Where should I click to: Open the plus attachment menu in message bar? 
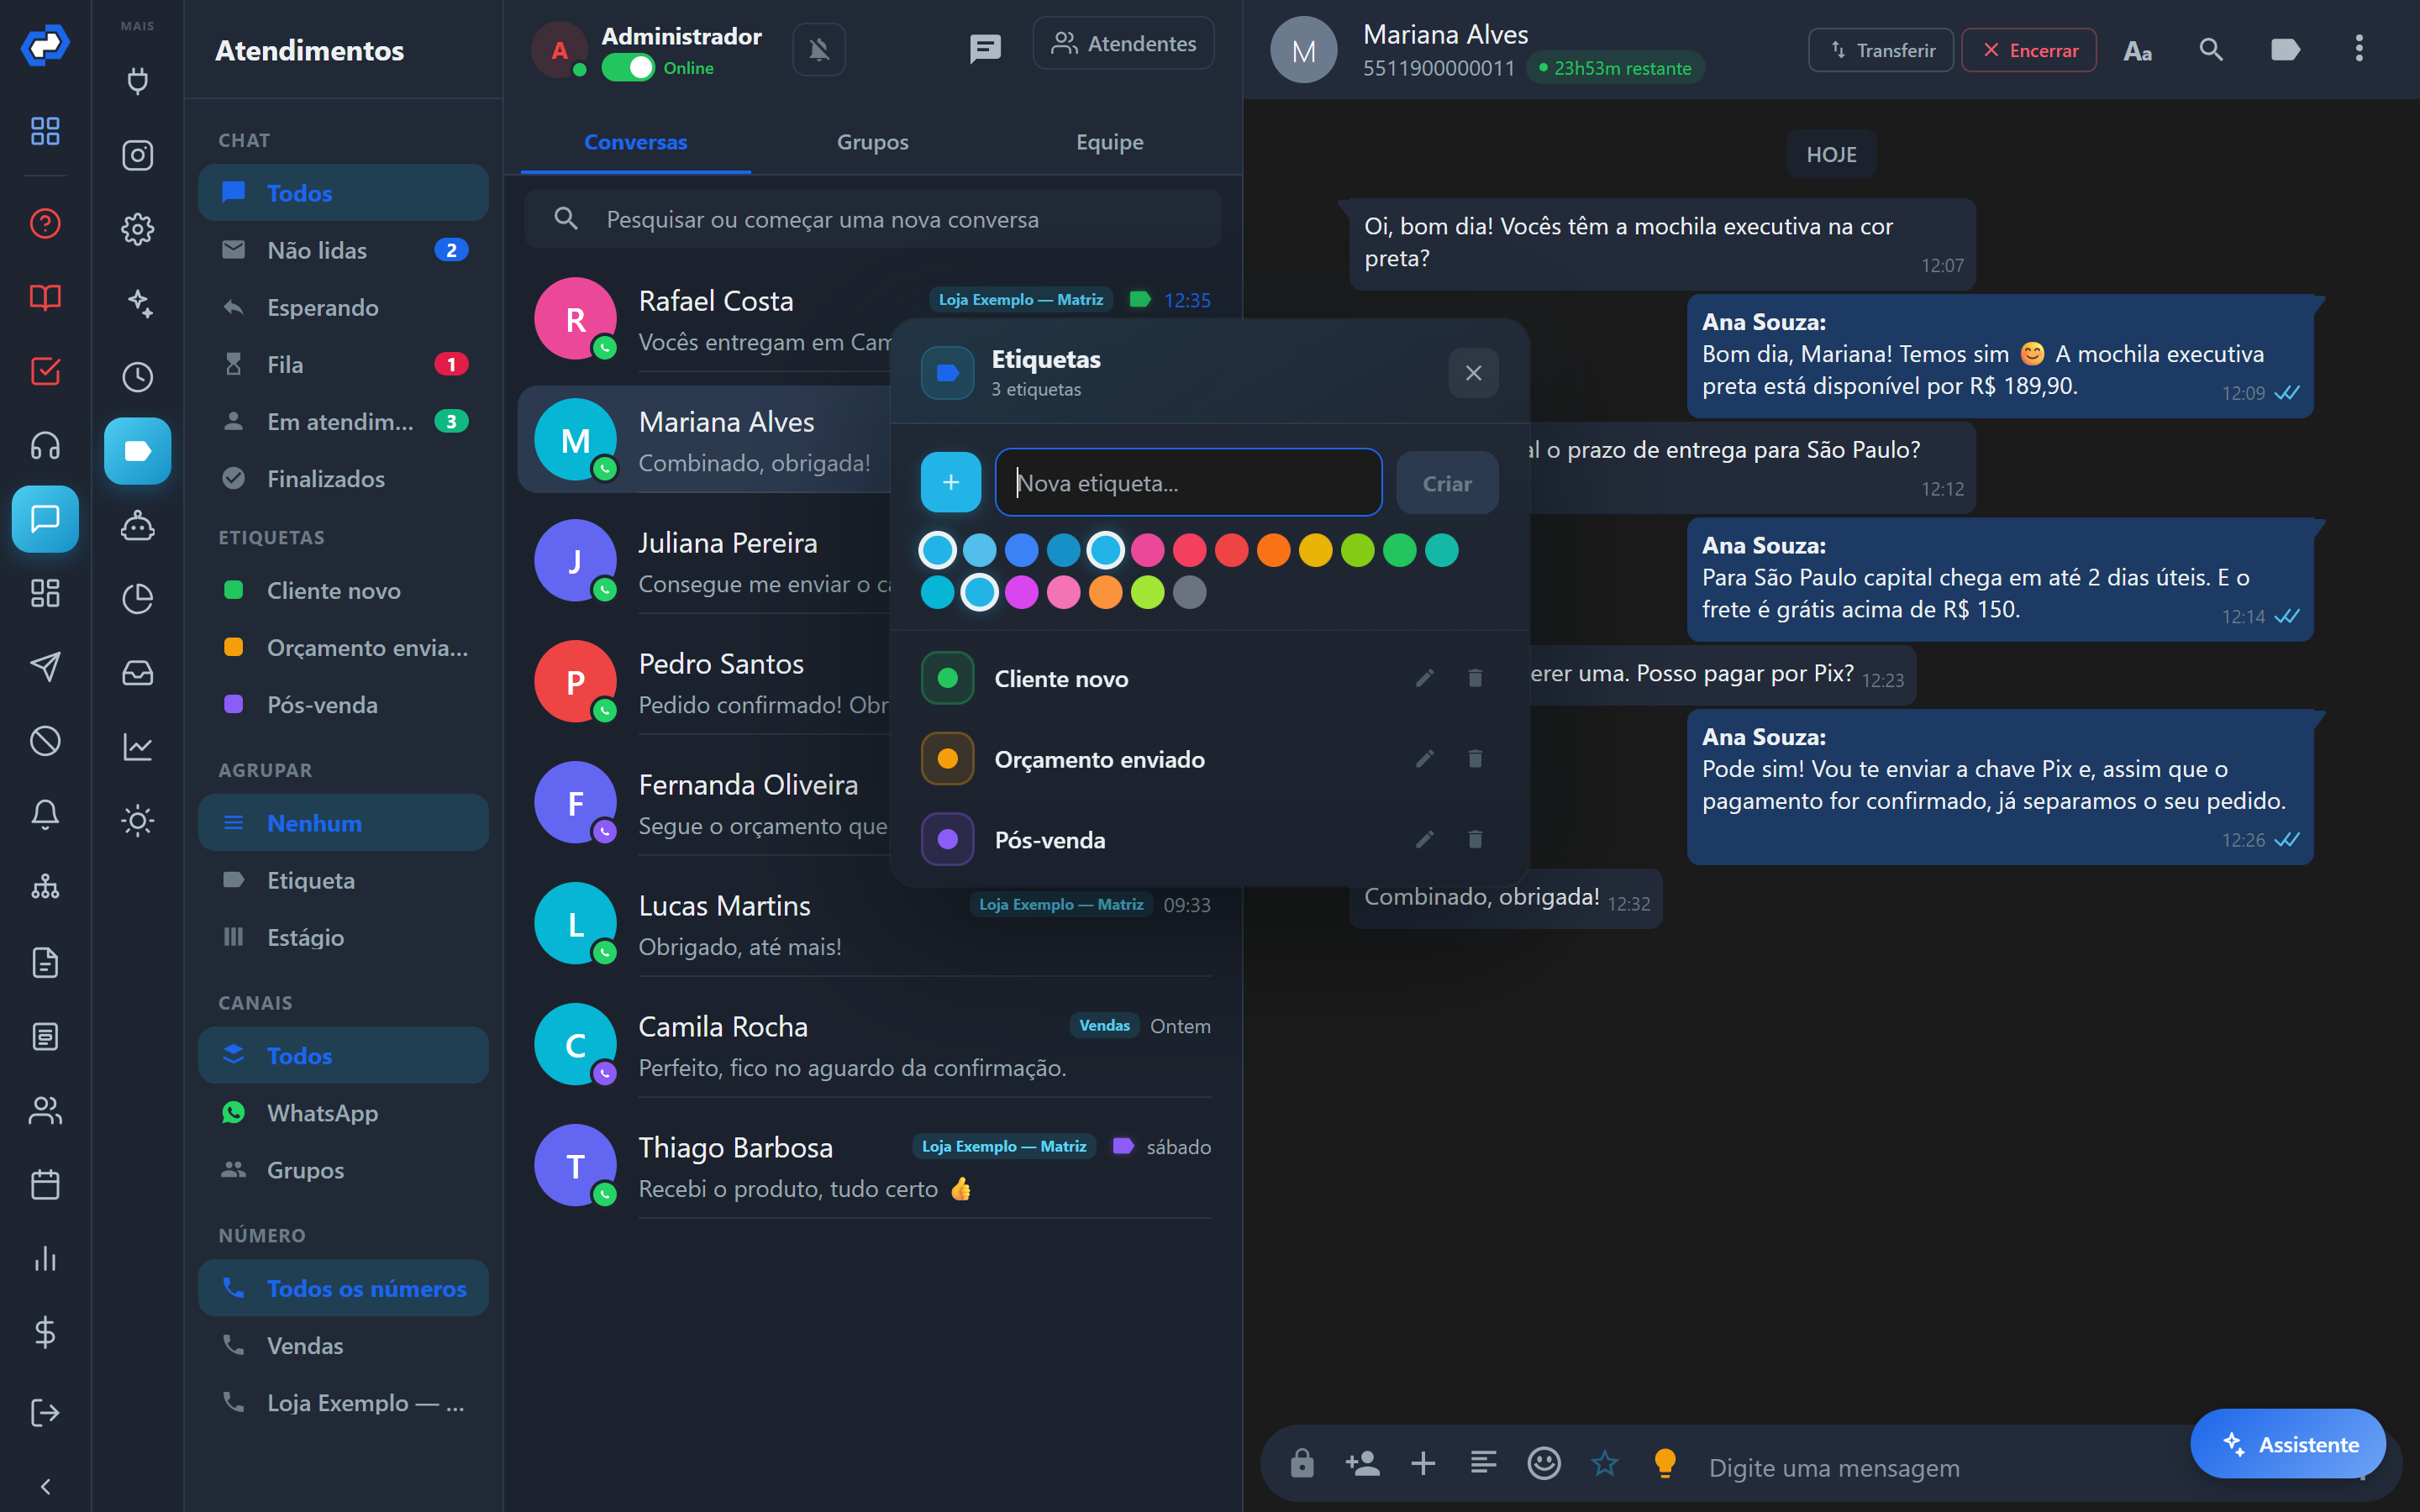click(1422, 1464)
